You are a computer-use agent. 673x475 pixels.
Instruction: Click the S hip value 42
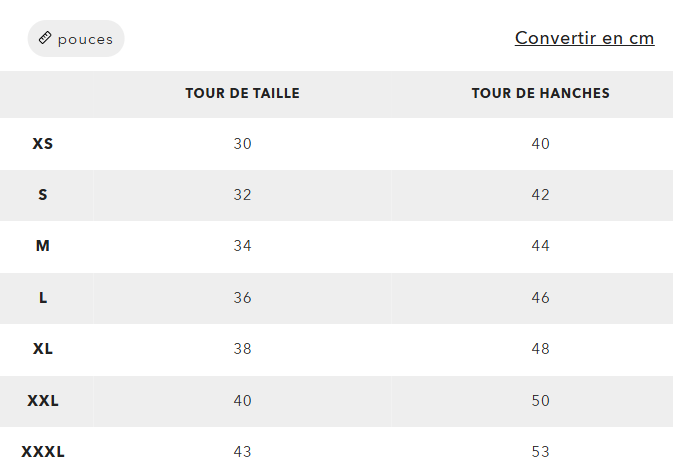pyautogui.click(x=540, y=195)
